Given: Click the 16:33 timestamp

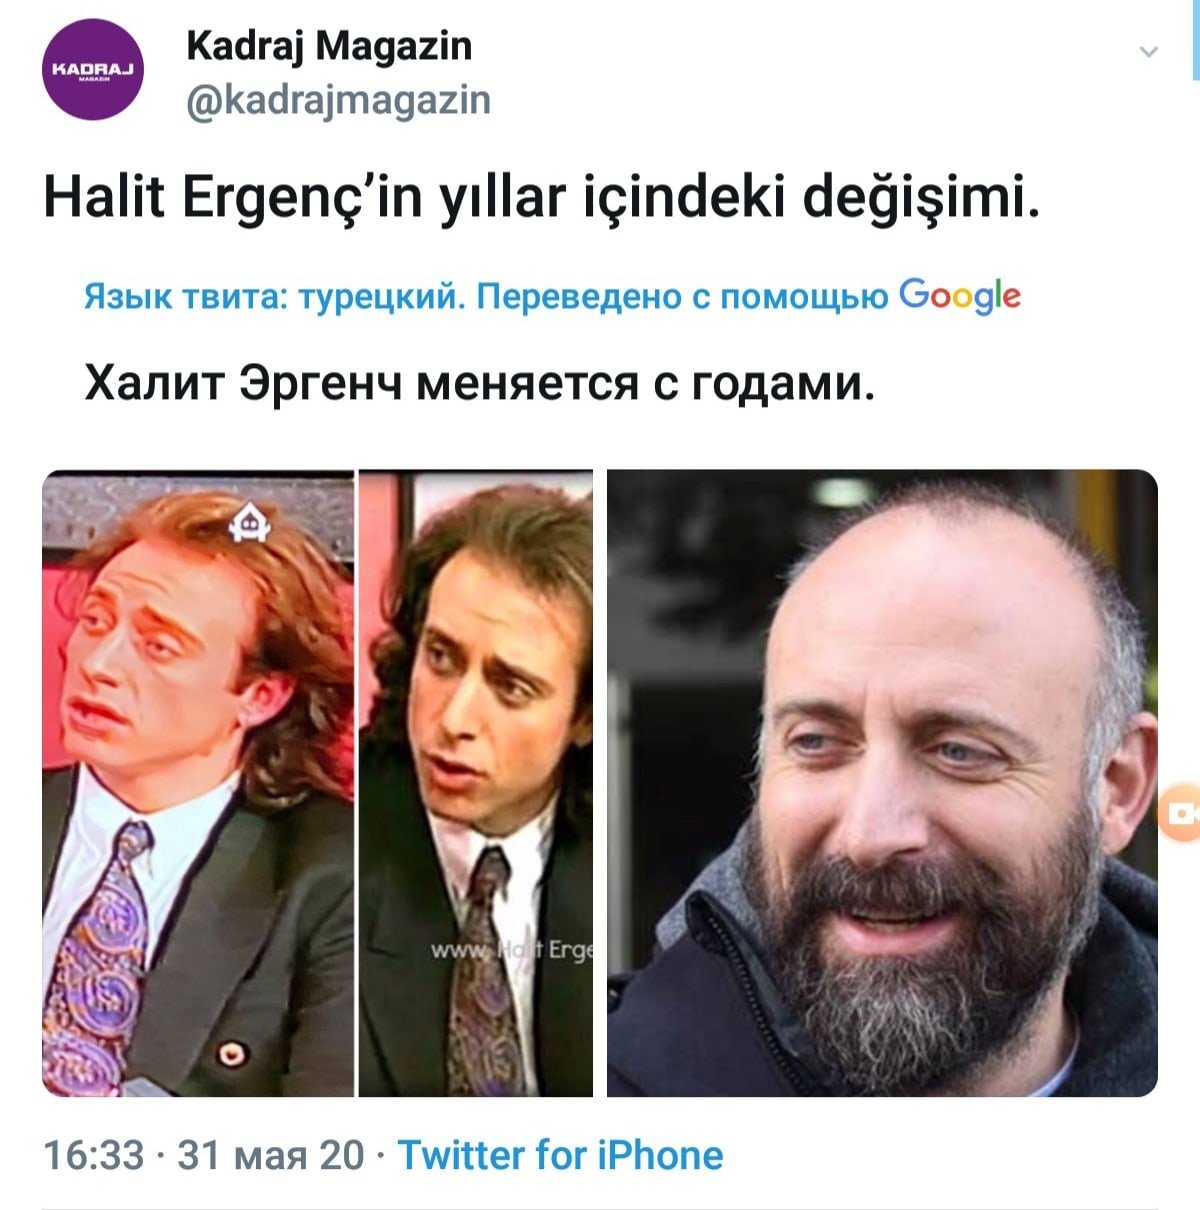Looking at the screenshot, I should pos(95,1155).
